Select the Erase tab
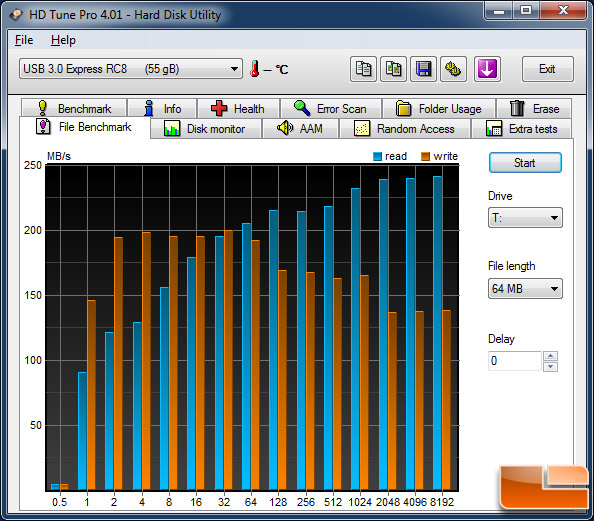This screenshot has height=521, width=594. point(534,109)
